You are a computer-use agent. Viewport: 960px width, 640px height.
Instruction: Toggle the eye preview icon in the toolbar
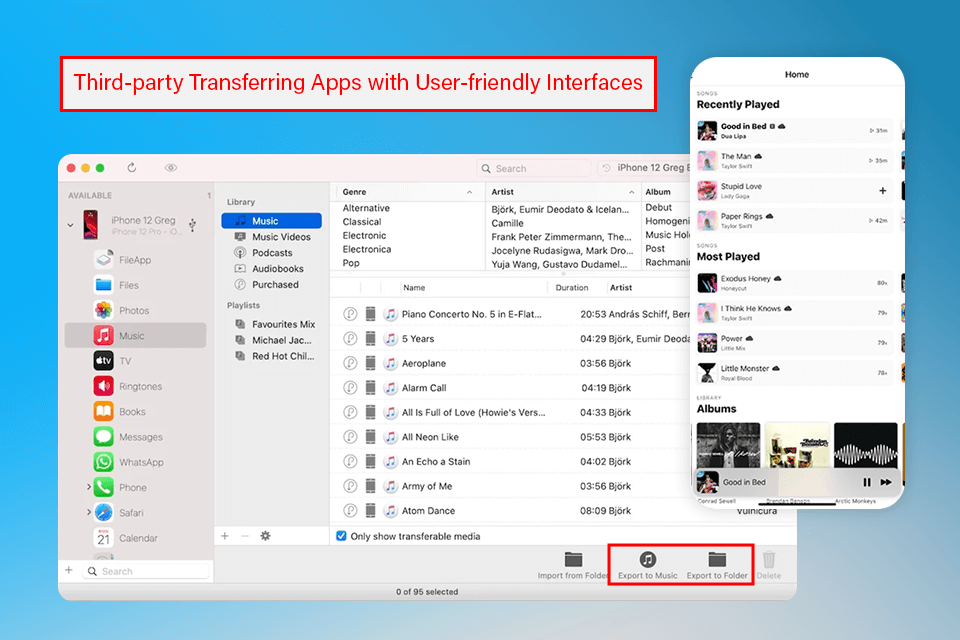coord(171,167)
